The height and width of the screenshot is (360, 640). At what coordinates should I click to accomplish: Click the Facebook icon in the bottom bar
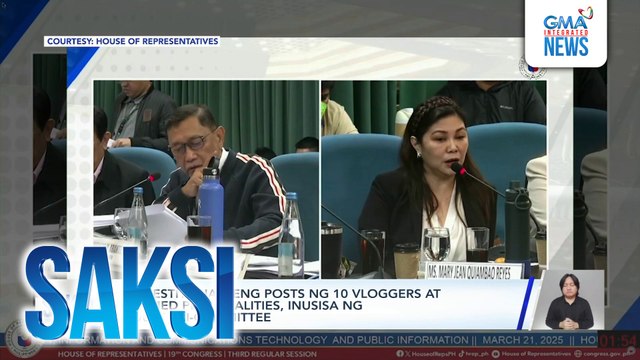coord(400,354)
